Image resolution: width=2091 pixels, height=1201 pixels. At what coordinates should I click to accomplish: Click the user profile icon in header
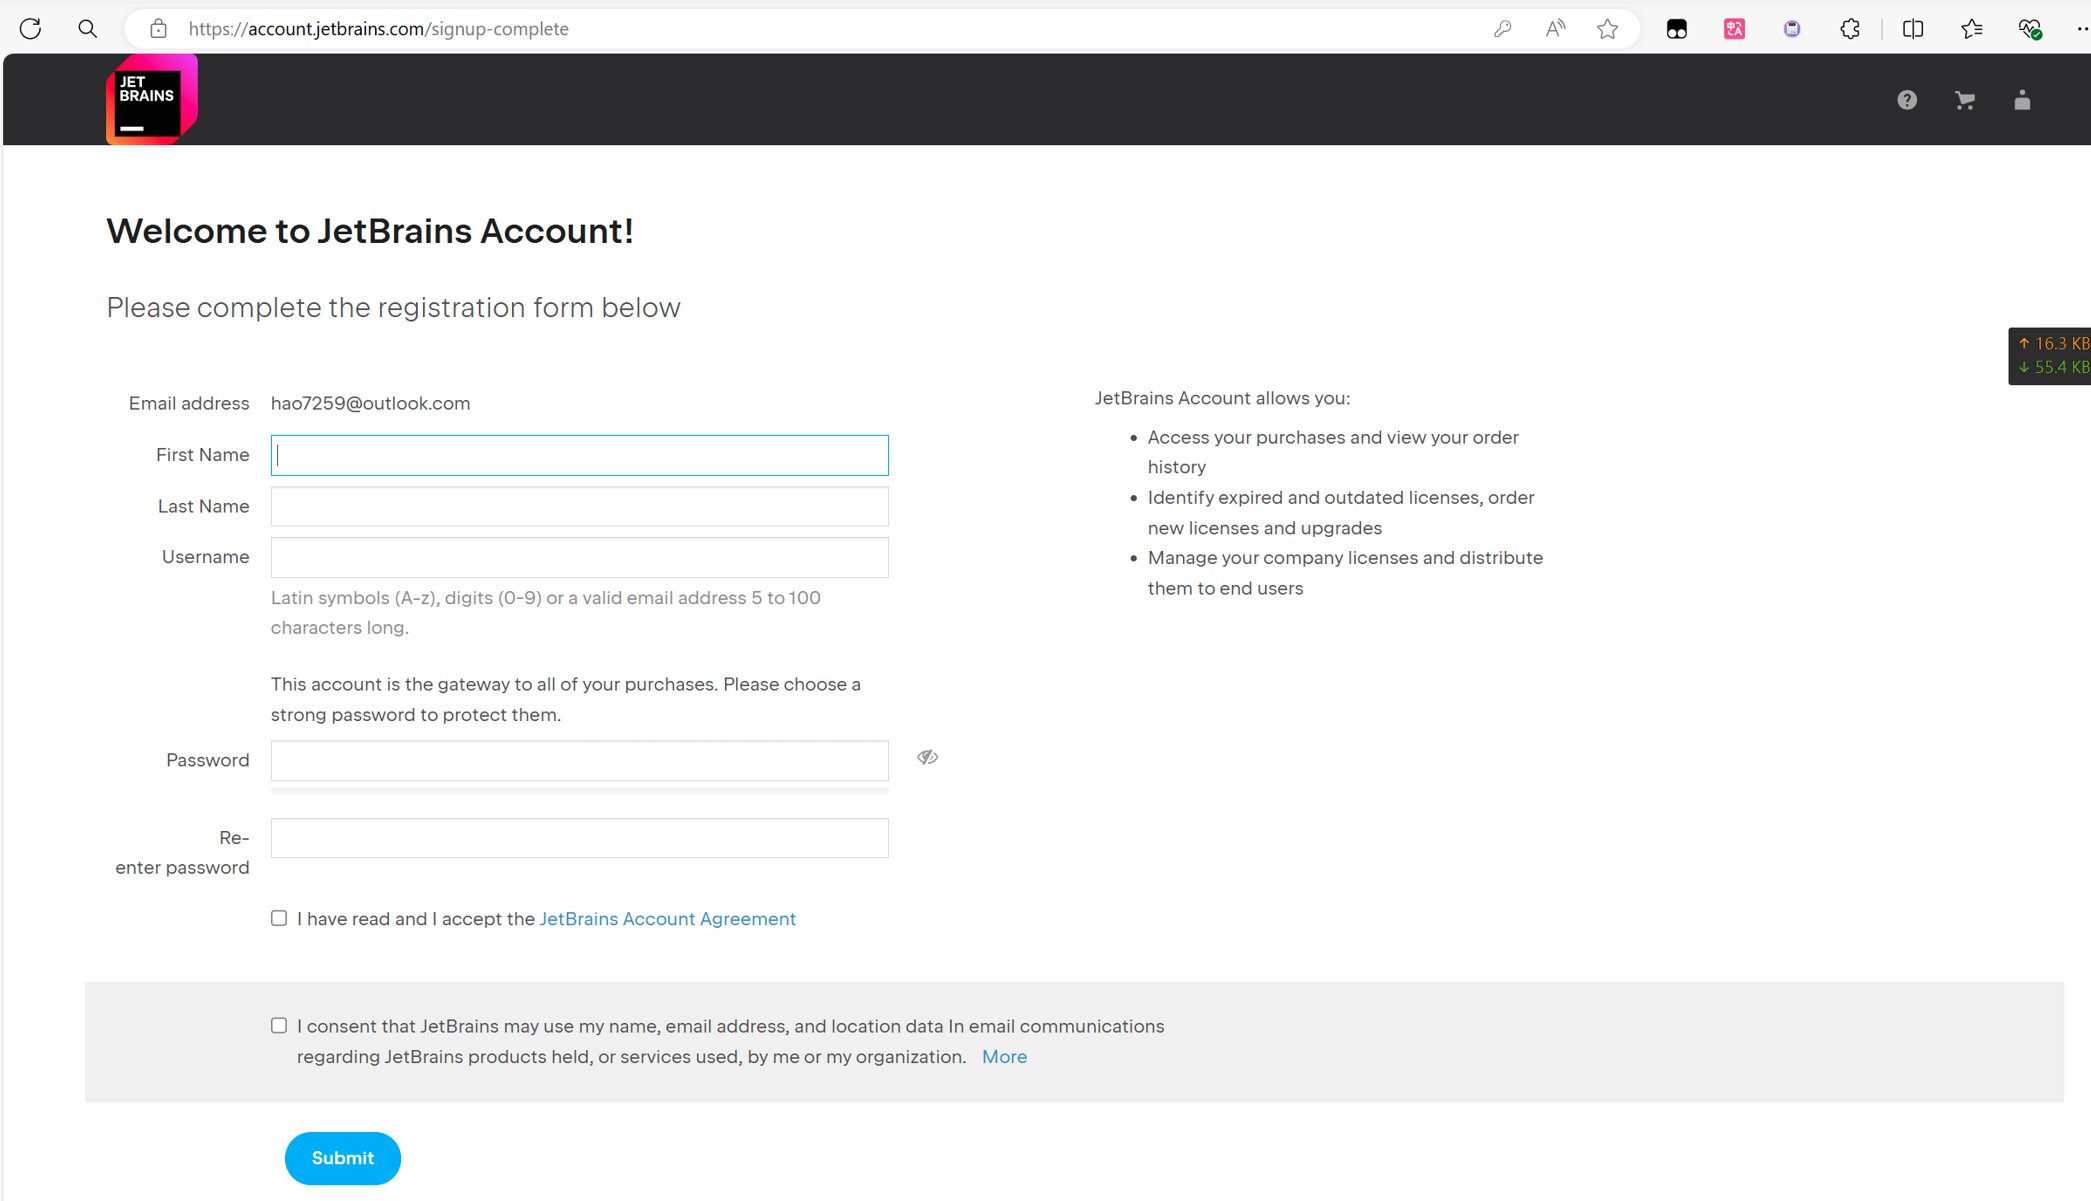(x=2022, y=100)
